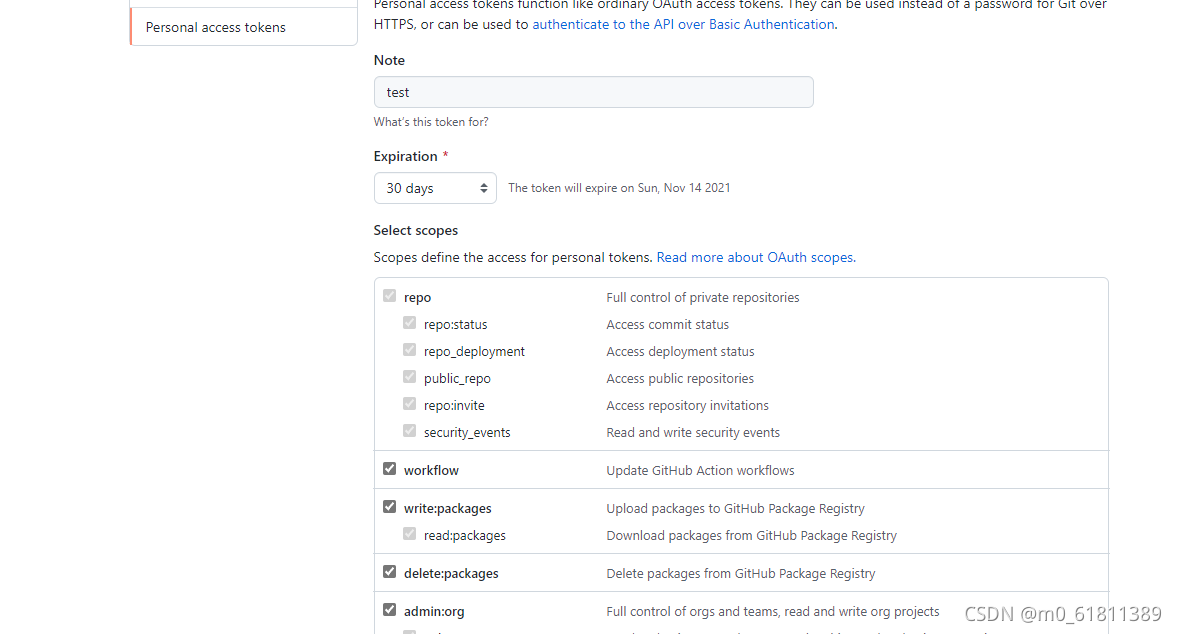This screenshot has height=634, width=1177.
Task: Select the workflow scope label
Action: click(x=431, y=470)
